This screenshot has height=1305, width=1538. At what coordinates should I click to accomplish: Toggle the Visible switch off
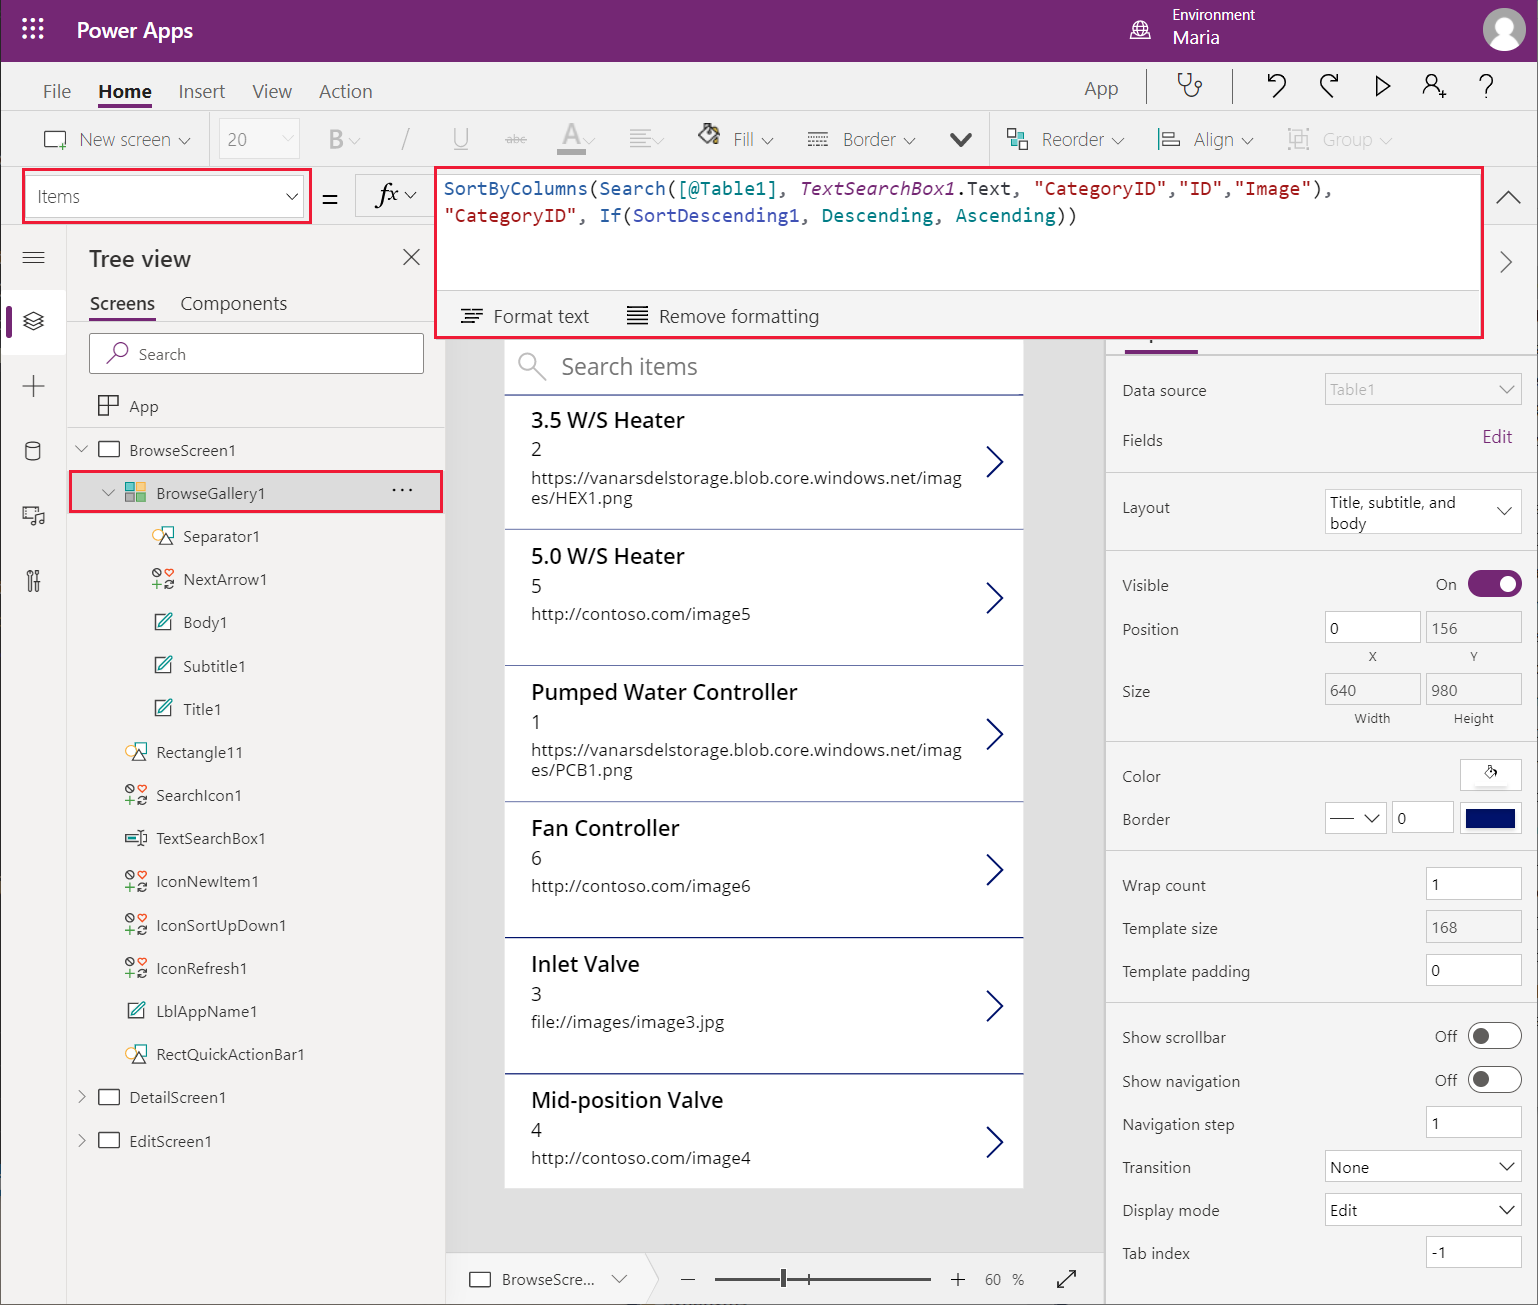click(x=1494, y=584)
